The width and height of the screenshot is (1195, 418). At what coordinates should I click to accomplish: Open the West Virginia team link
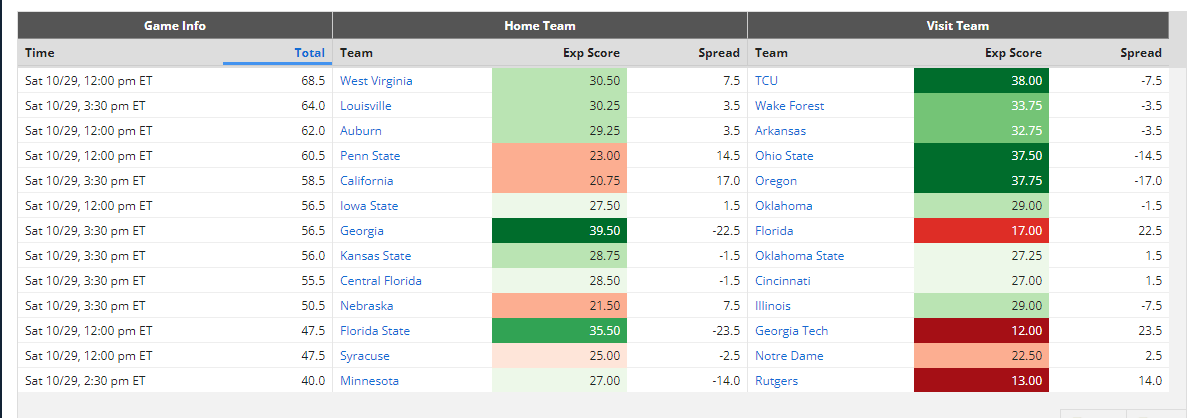click(x=376, y=81)
